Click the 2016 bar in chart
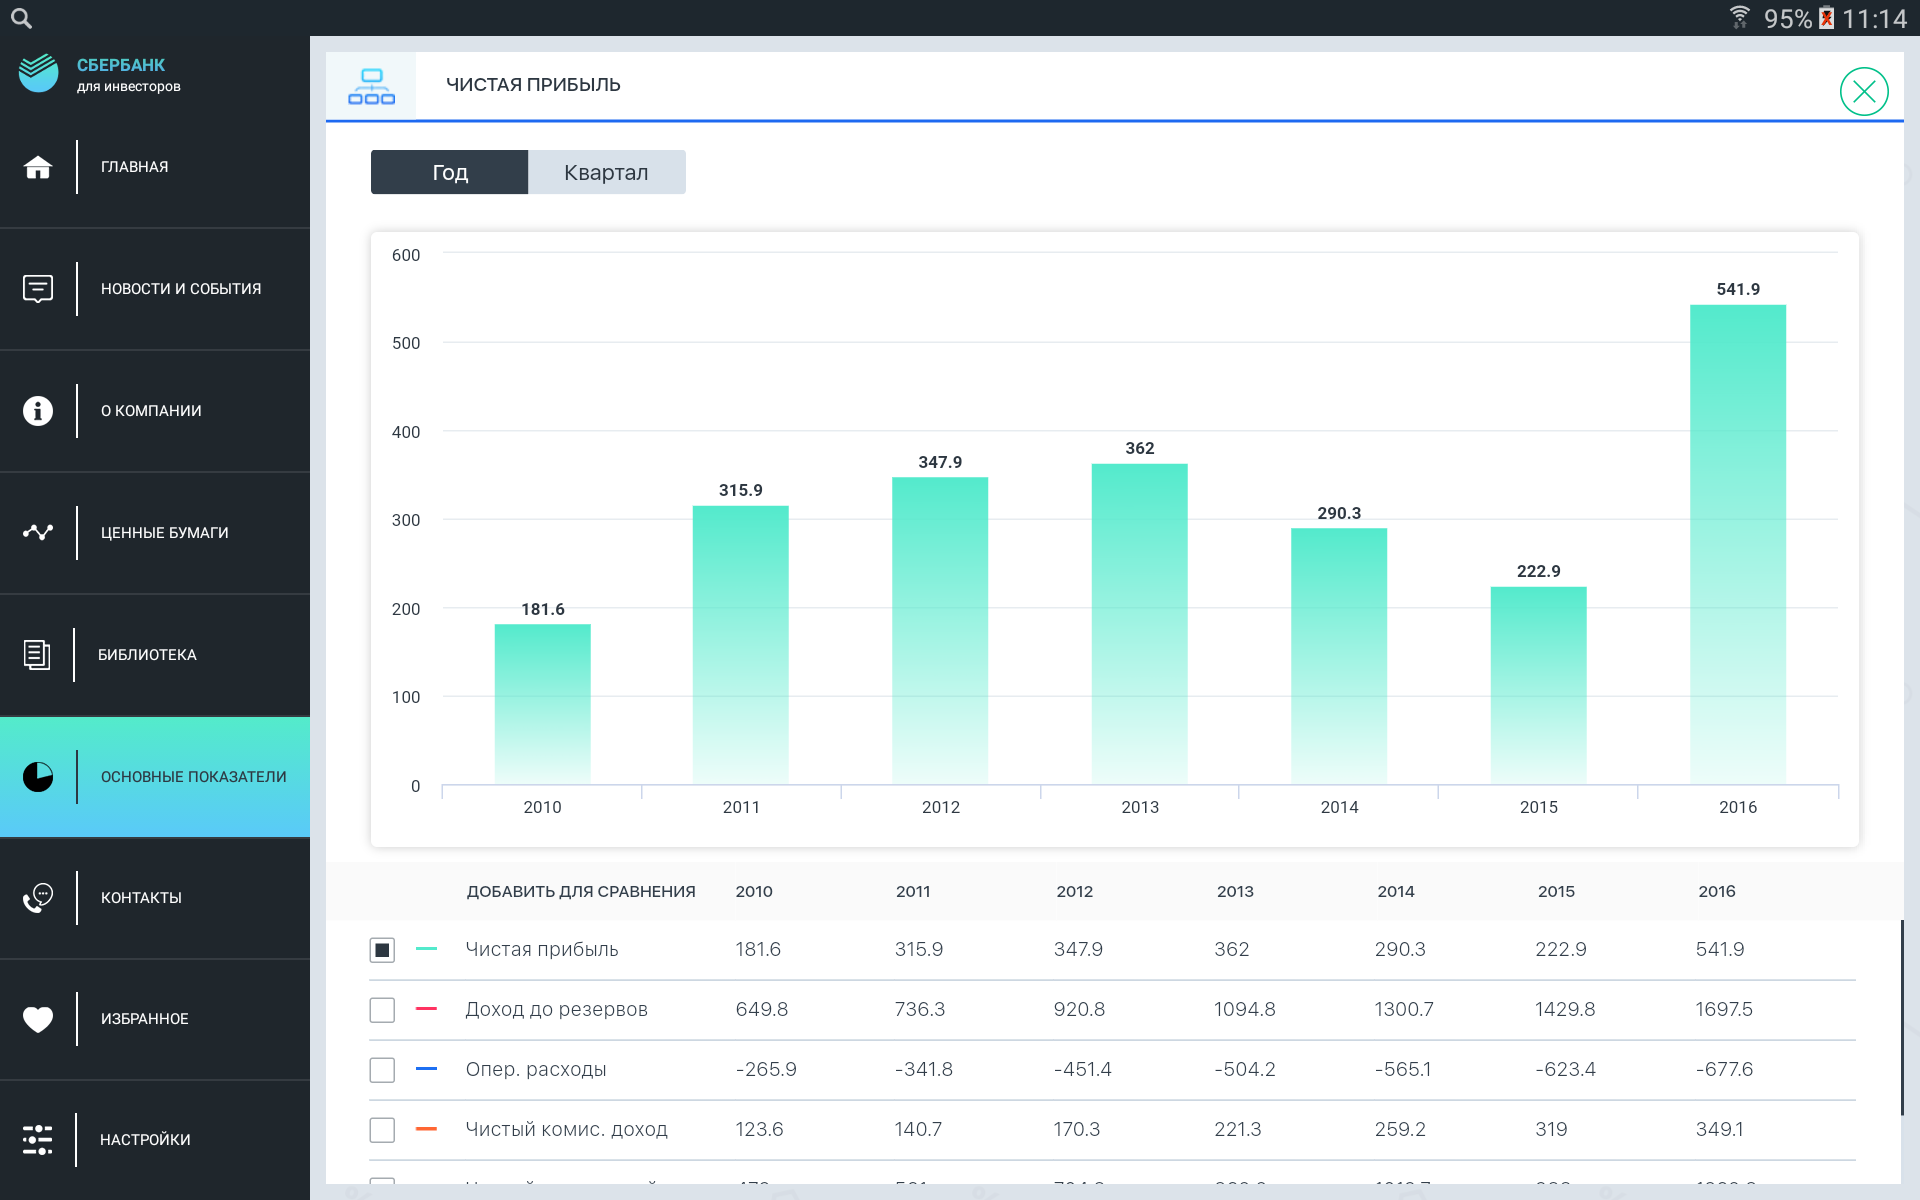 (1737, 545)
